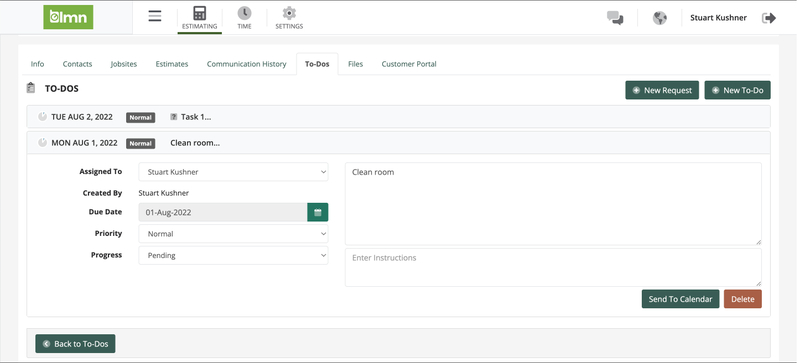The width and height of the screenshot is (800, 363).
Task: Click the question mark icon beside Task 1
Action: coord(173,117)
